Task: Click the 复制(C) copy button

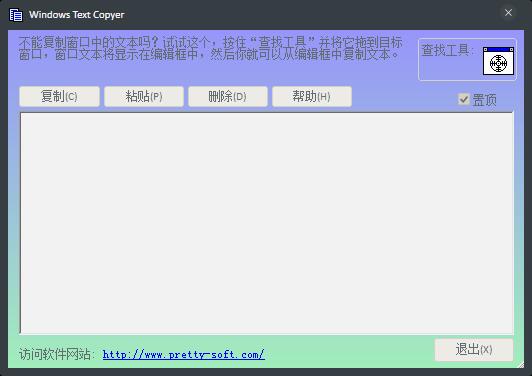Action: pos(59,96)
